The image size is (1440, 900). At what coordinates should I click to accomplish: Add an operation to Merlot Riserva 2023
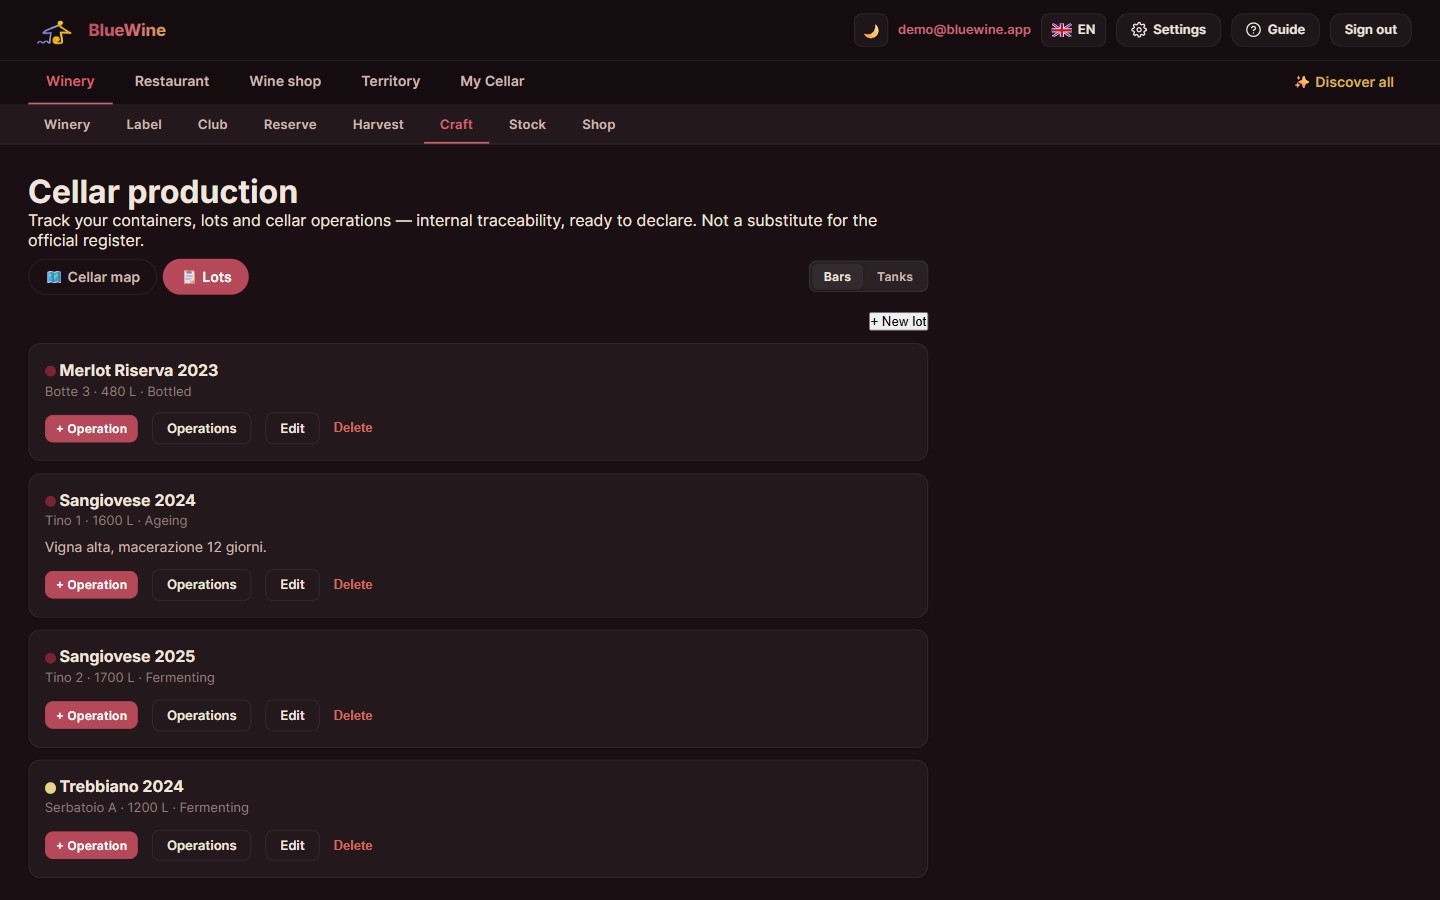click(91, 428)
